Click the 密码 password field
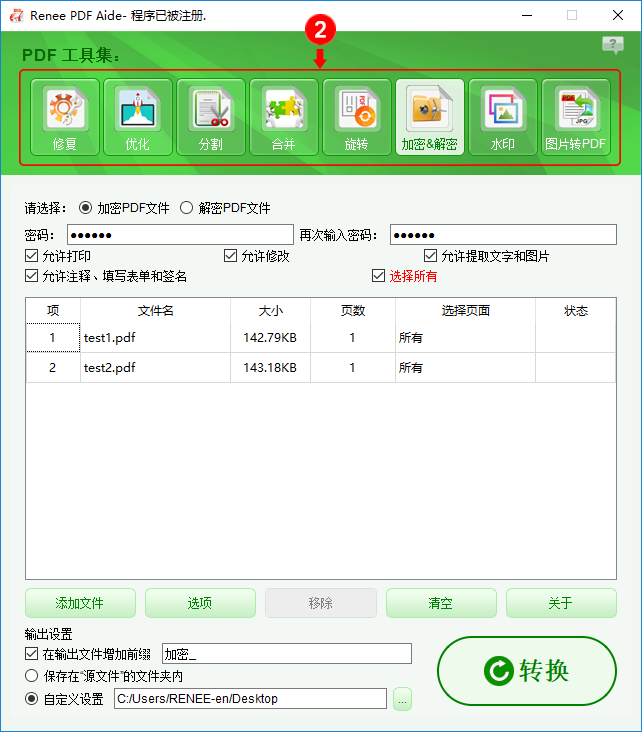 pyautogui.click(x=180, y=235)
